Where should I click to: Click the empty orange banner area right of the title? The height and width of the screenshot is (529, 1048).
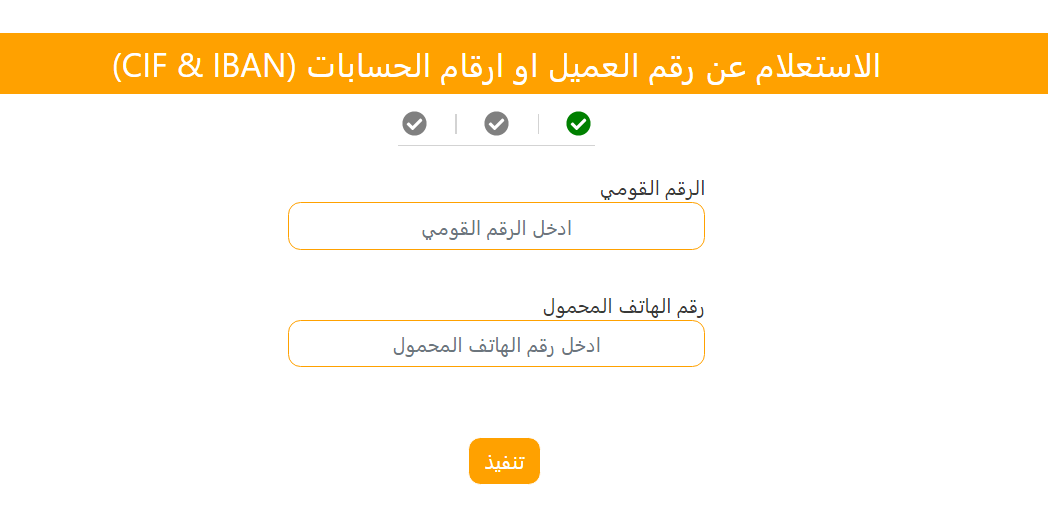point(960,65)
